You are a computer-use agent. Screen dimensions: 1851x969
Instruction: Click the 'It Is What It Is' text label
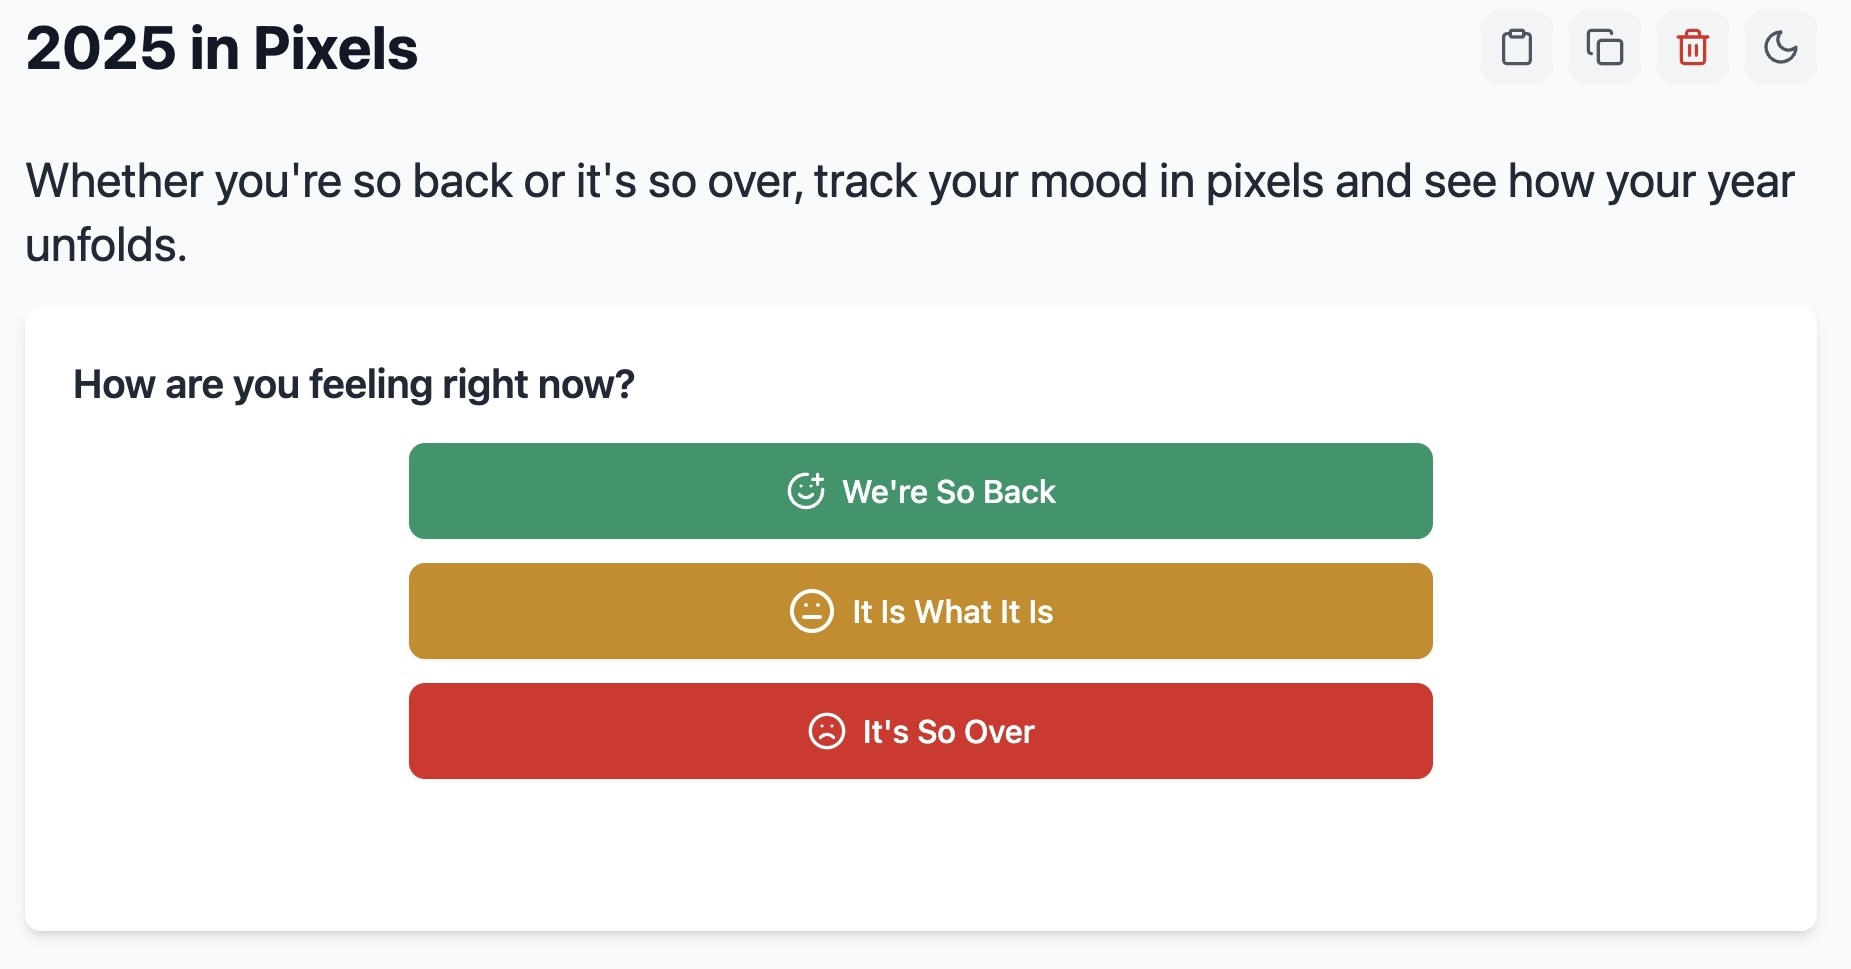tap(952, 612)
